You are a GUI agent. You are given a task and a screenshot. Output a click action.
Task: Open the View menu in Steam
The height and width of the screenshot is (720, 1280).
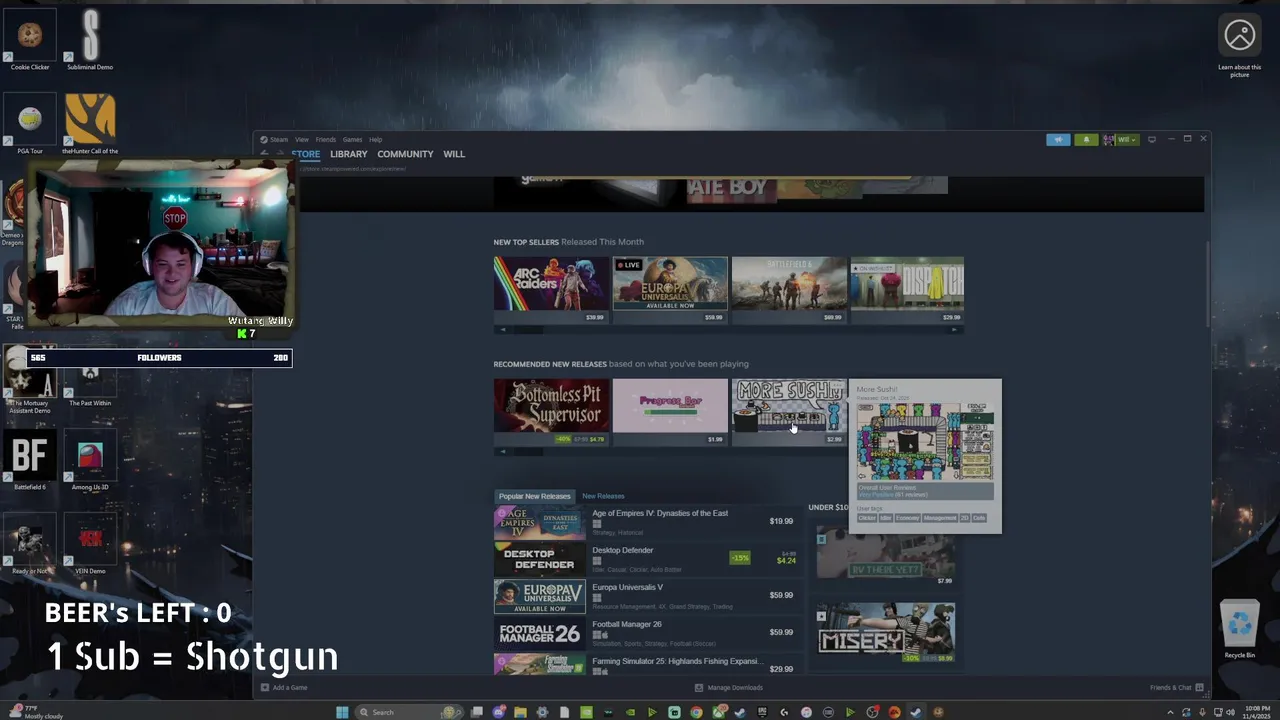click(x=301, y=139)
